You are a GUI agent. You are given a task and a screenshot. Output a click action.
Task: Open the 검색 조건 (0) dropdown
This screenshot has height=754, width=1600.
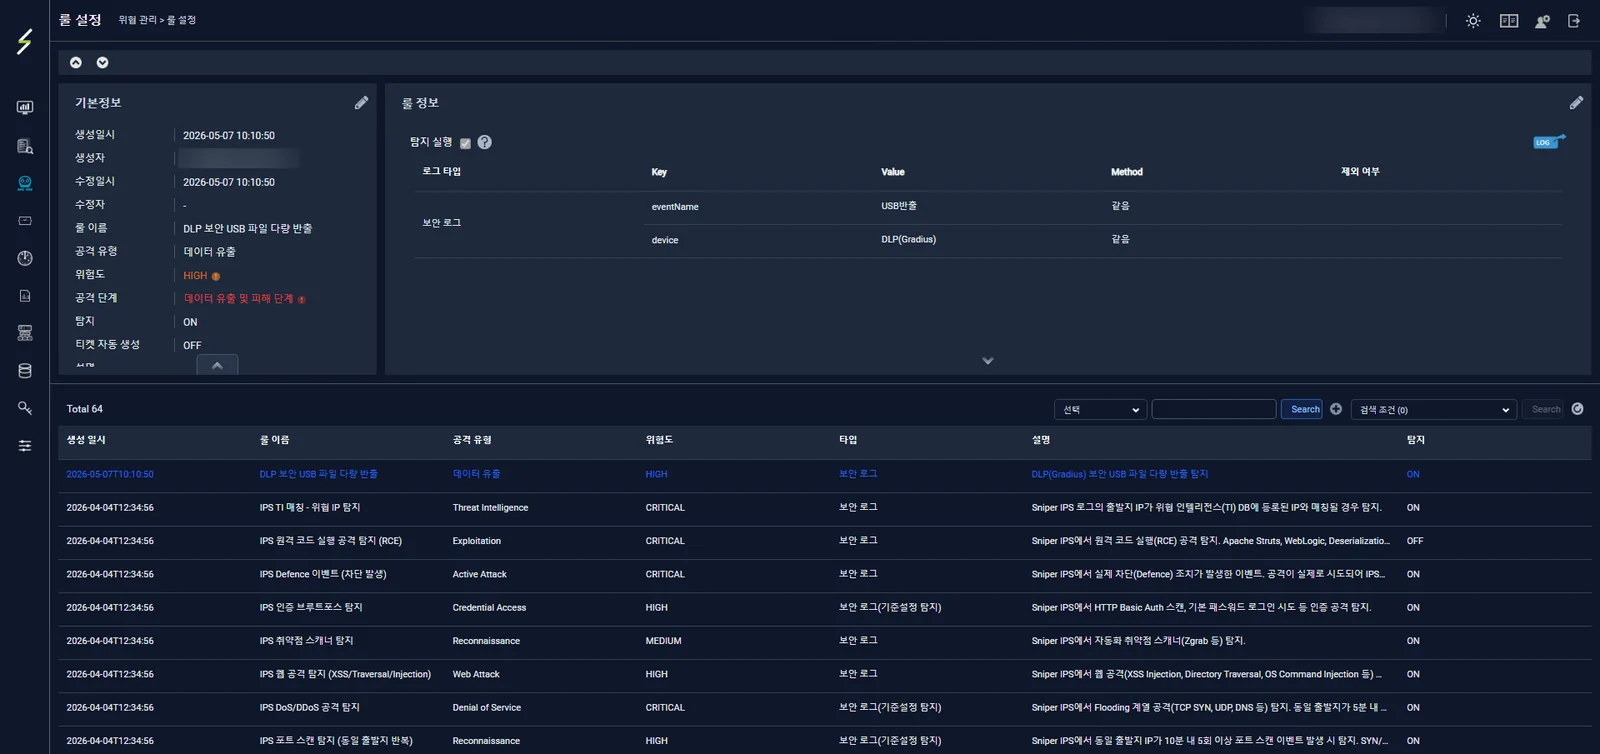[1433, 410]
